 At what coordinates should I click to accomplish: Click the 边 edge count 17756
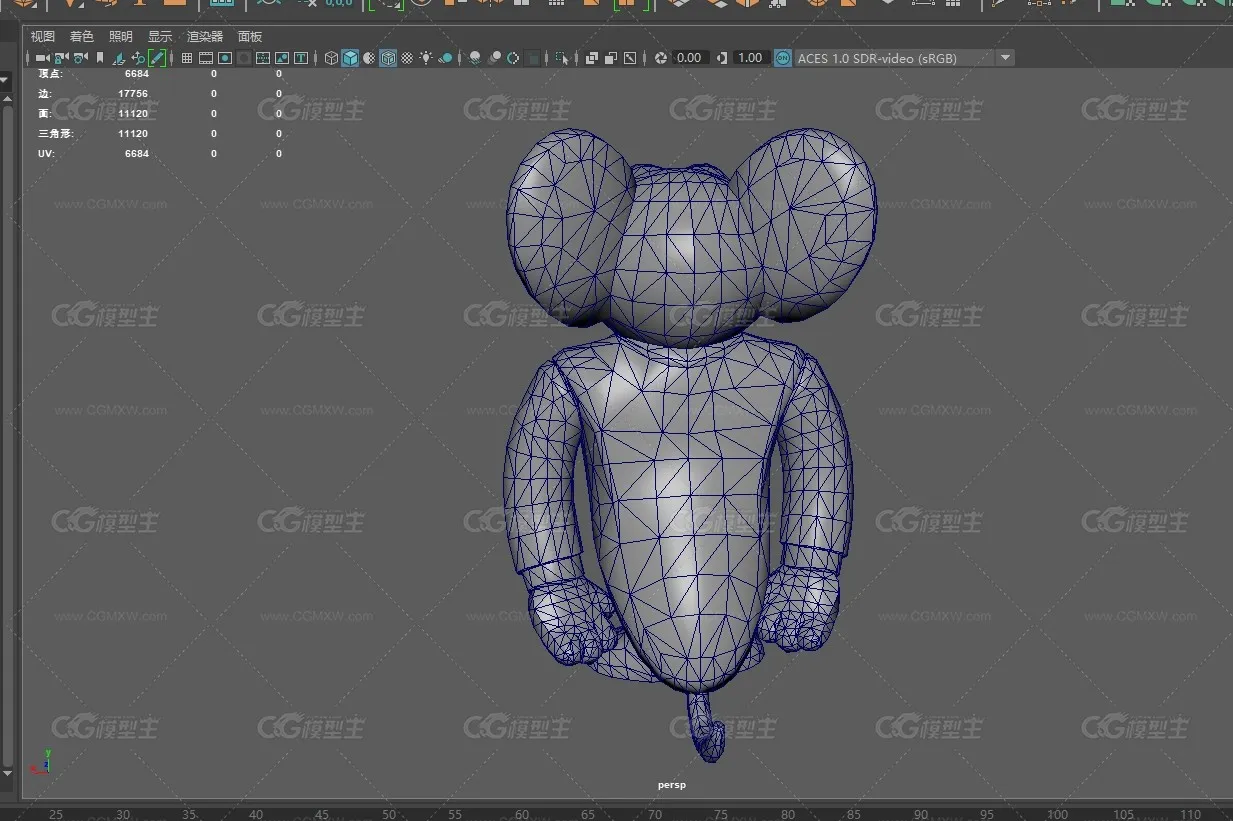133,94
